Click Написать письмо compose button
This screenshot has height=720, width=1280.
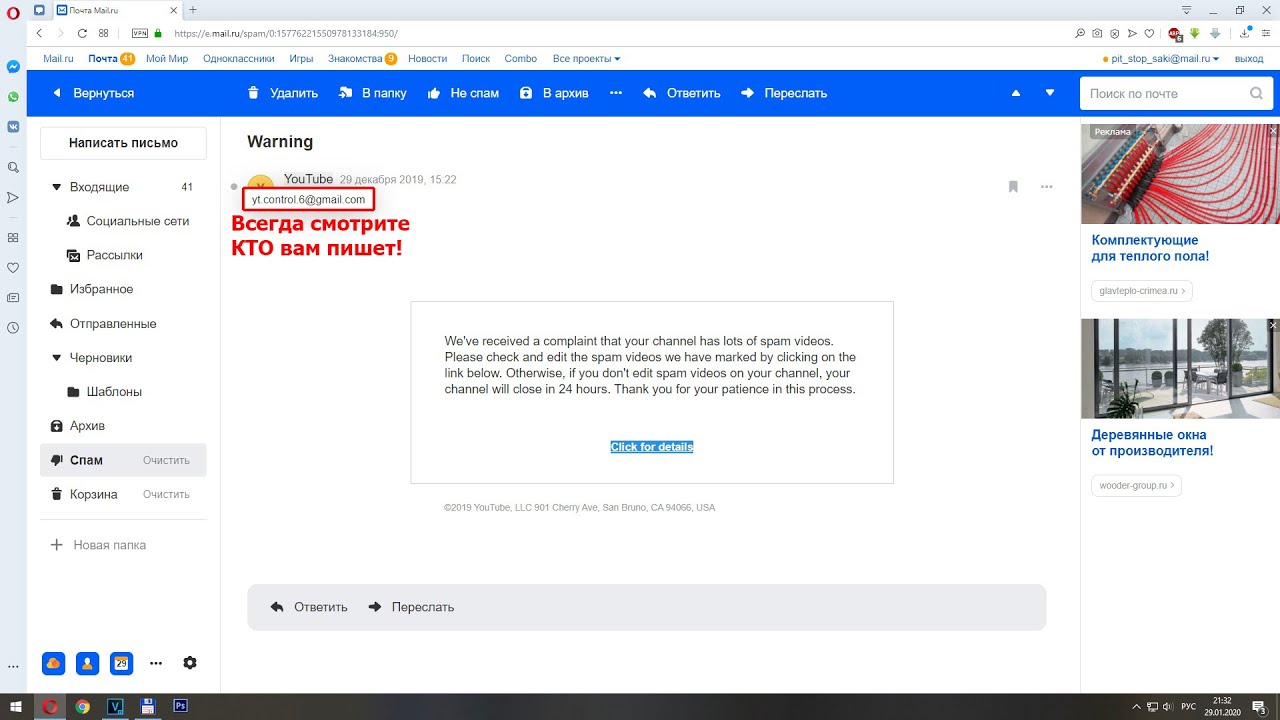coord(123,143)
